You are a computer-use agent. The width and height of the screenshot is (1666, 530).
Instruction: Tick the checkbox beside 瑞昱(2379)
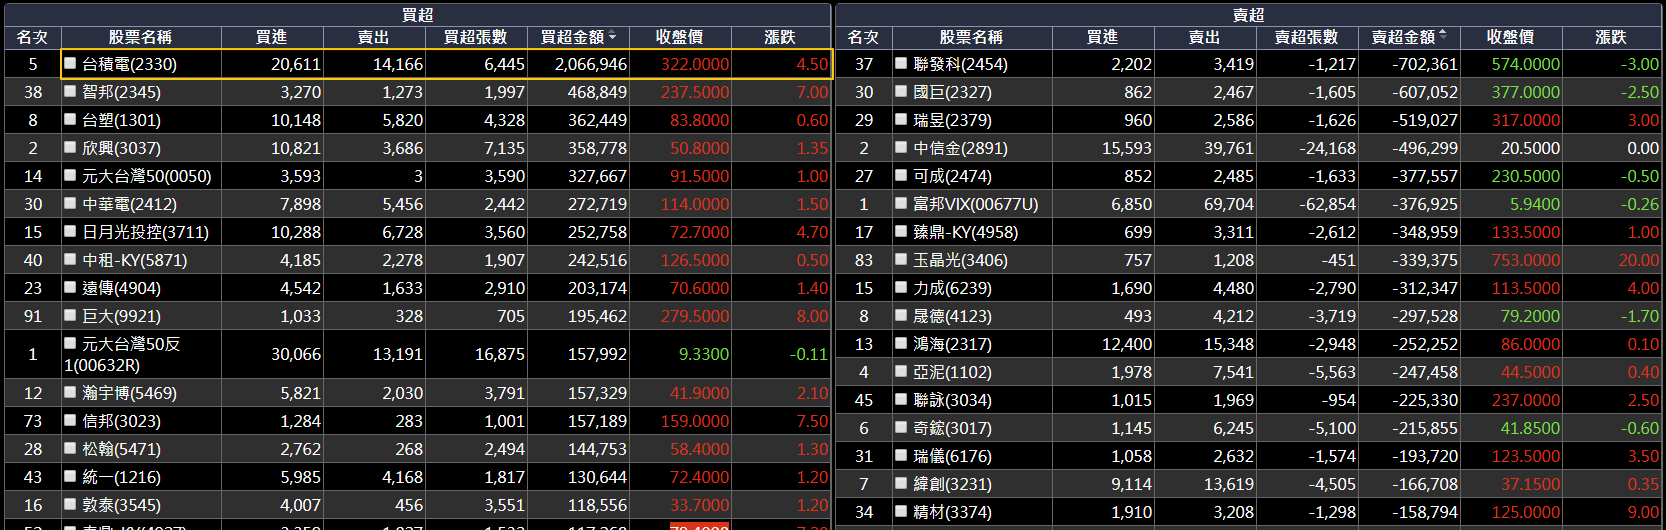[901, 119]
